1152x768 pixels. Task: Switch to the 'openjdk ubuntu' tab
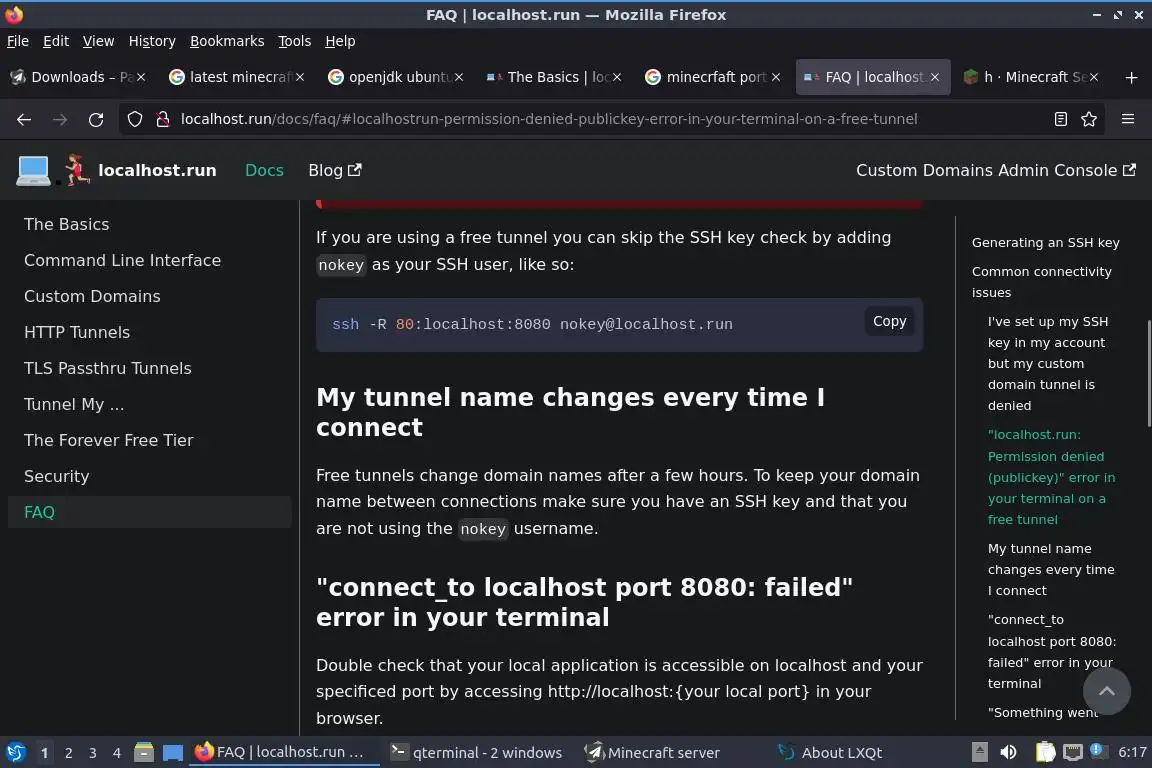coord(394,77)
